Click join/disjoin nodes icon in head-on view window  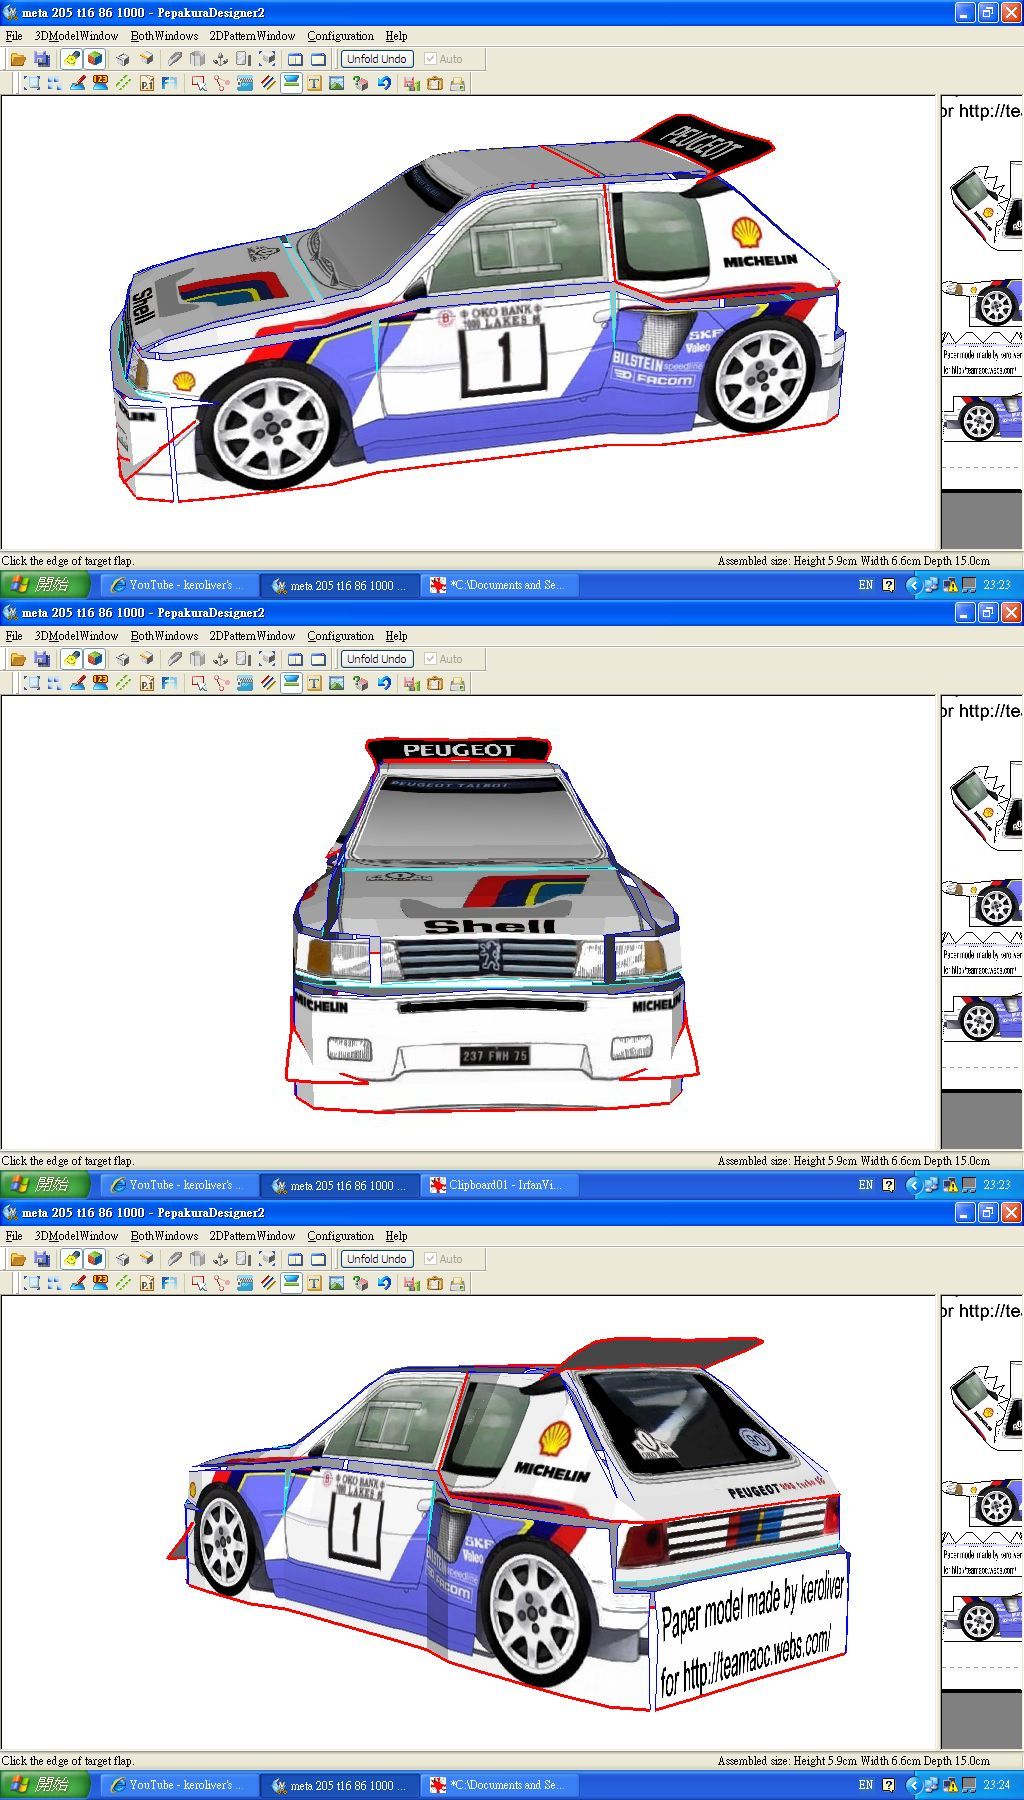(x=221, y=684)
